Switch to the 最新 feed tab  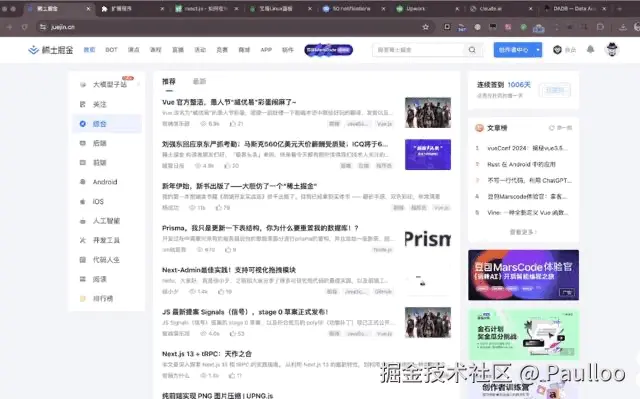[199, 82]
